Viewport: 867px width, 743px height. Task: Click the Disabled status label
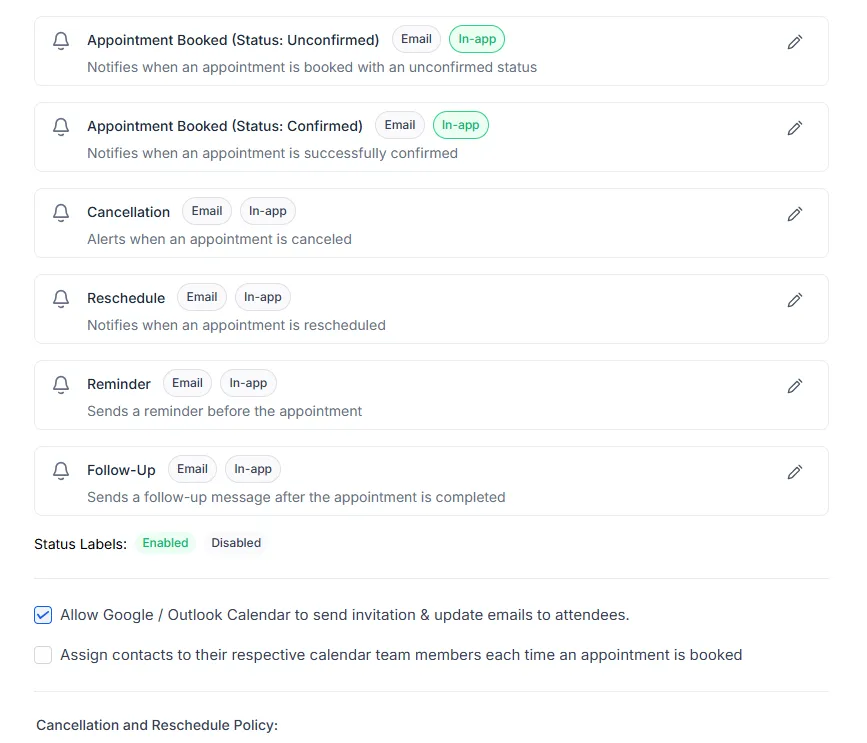pyautogui.click(x=236, y=543)
